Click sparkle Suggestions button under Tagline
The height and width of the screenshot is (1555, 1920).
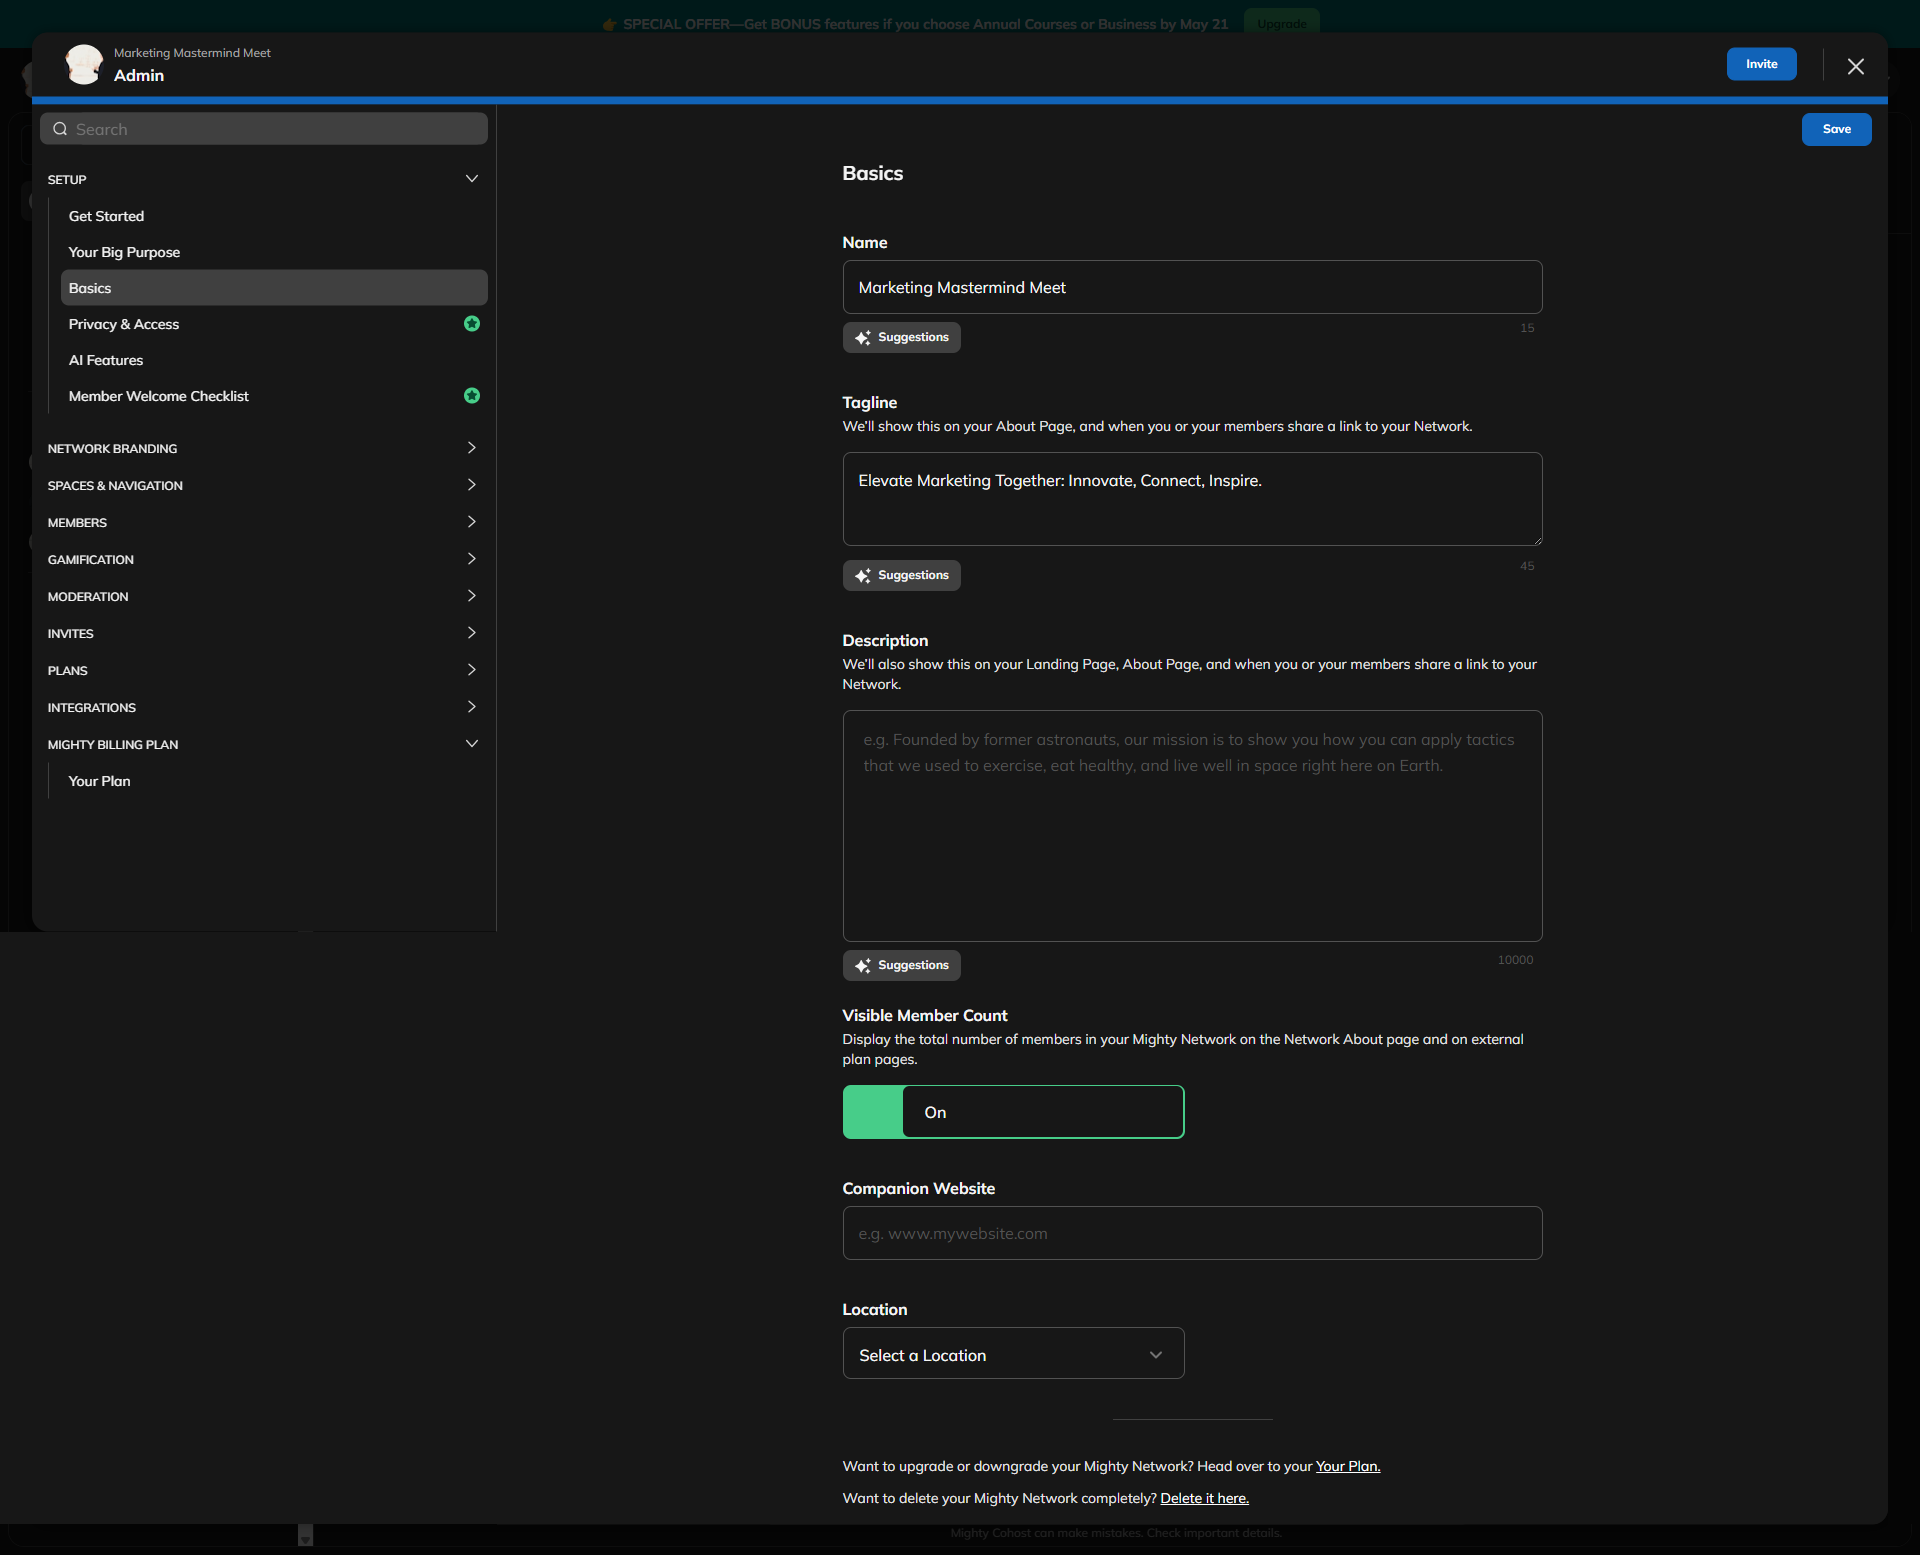point(901,576)
